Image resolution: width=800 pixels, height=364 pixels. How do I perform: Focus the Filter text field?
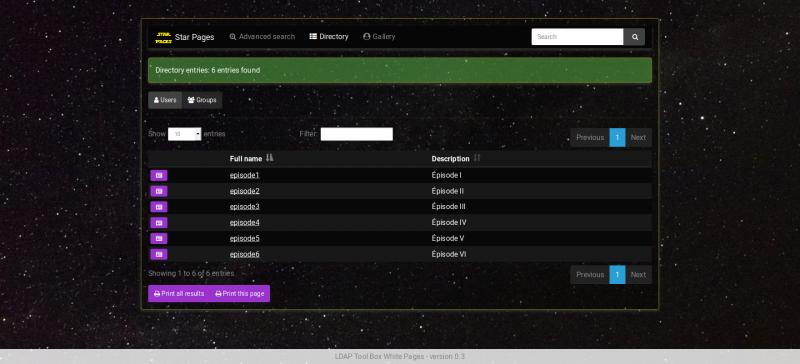[357, 134]
